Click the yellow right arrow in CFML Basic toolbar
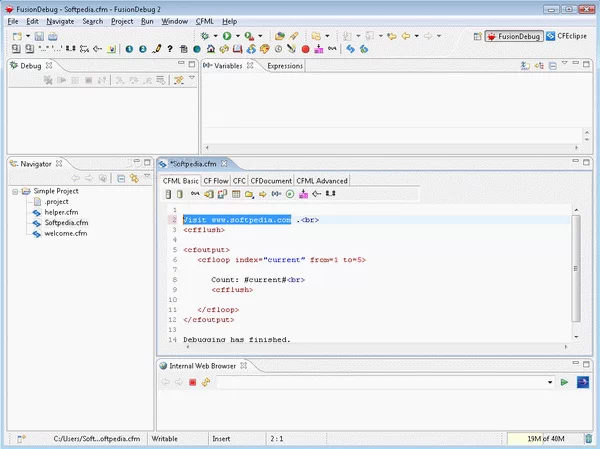Screen dimensions: 600x449 tap(262, 194)
